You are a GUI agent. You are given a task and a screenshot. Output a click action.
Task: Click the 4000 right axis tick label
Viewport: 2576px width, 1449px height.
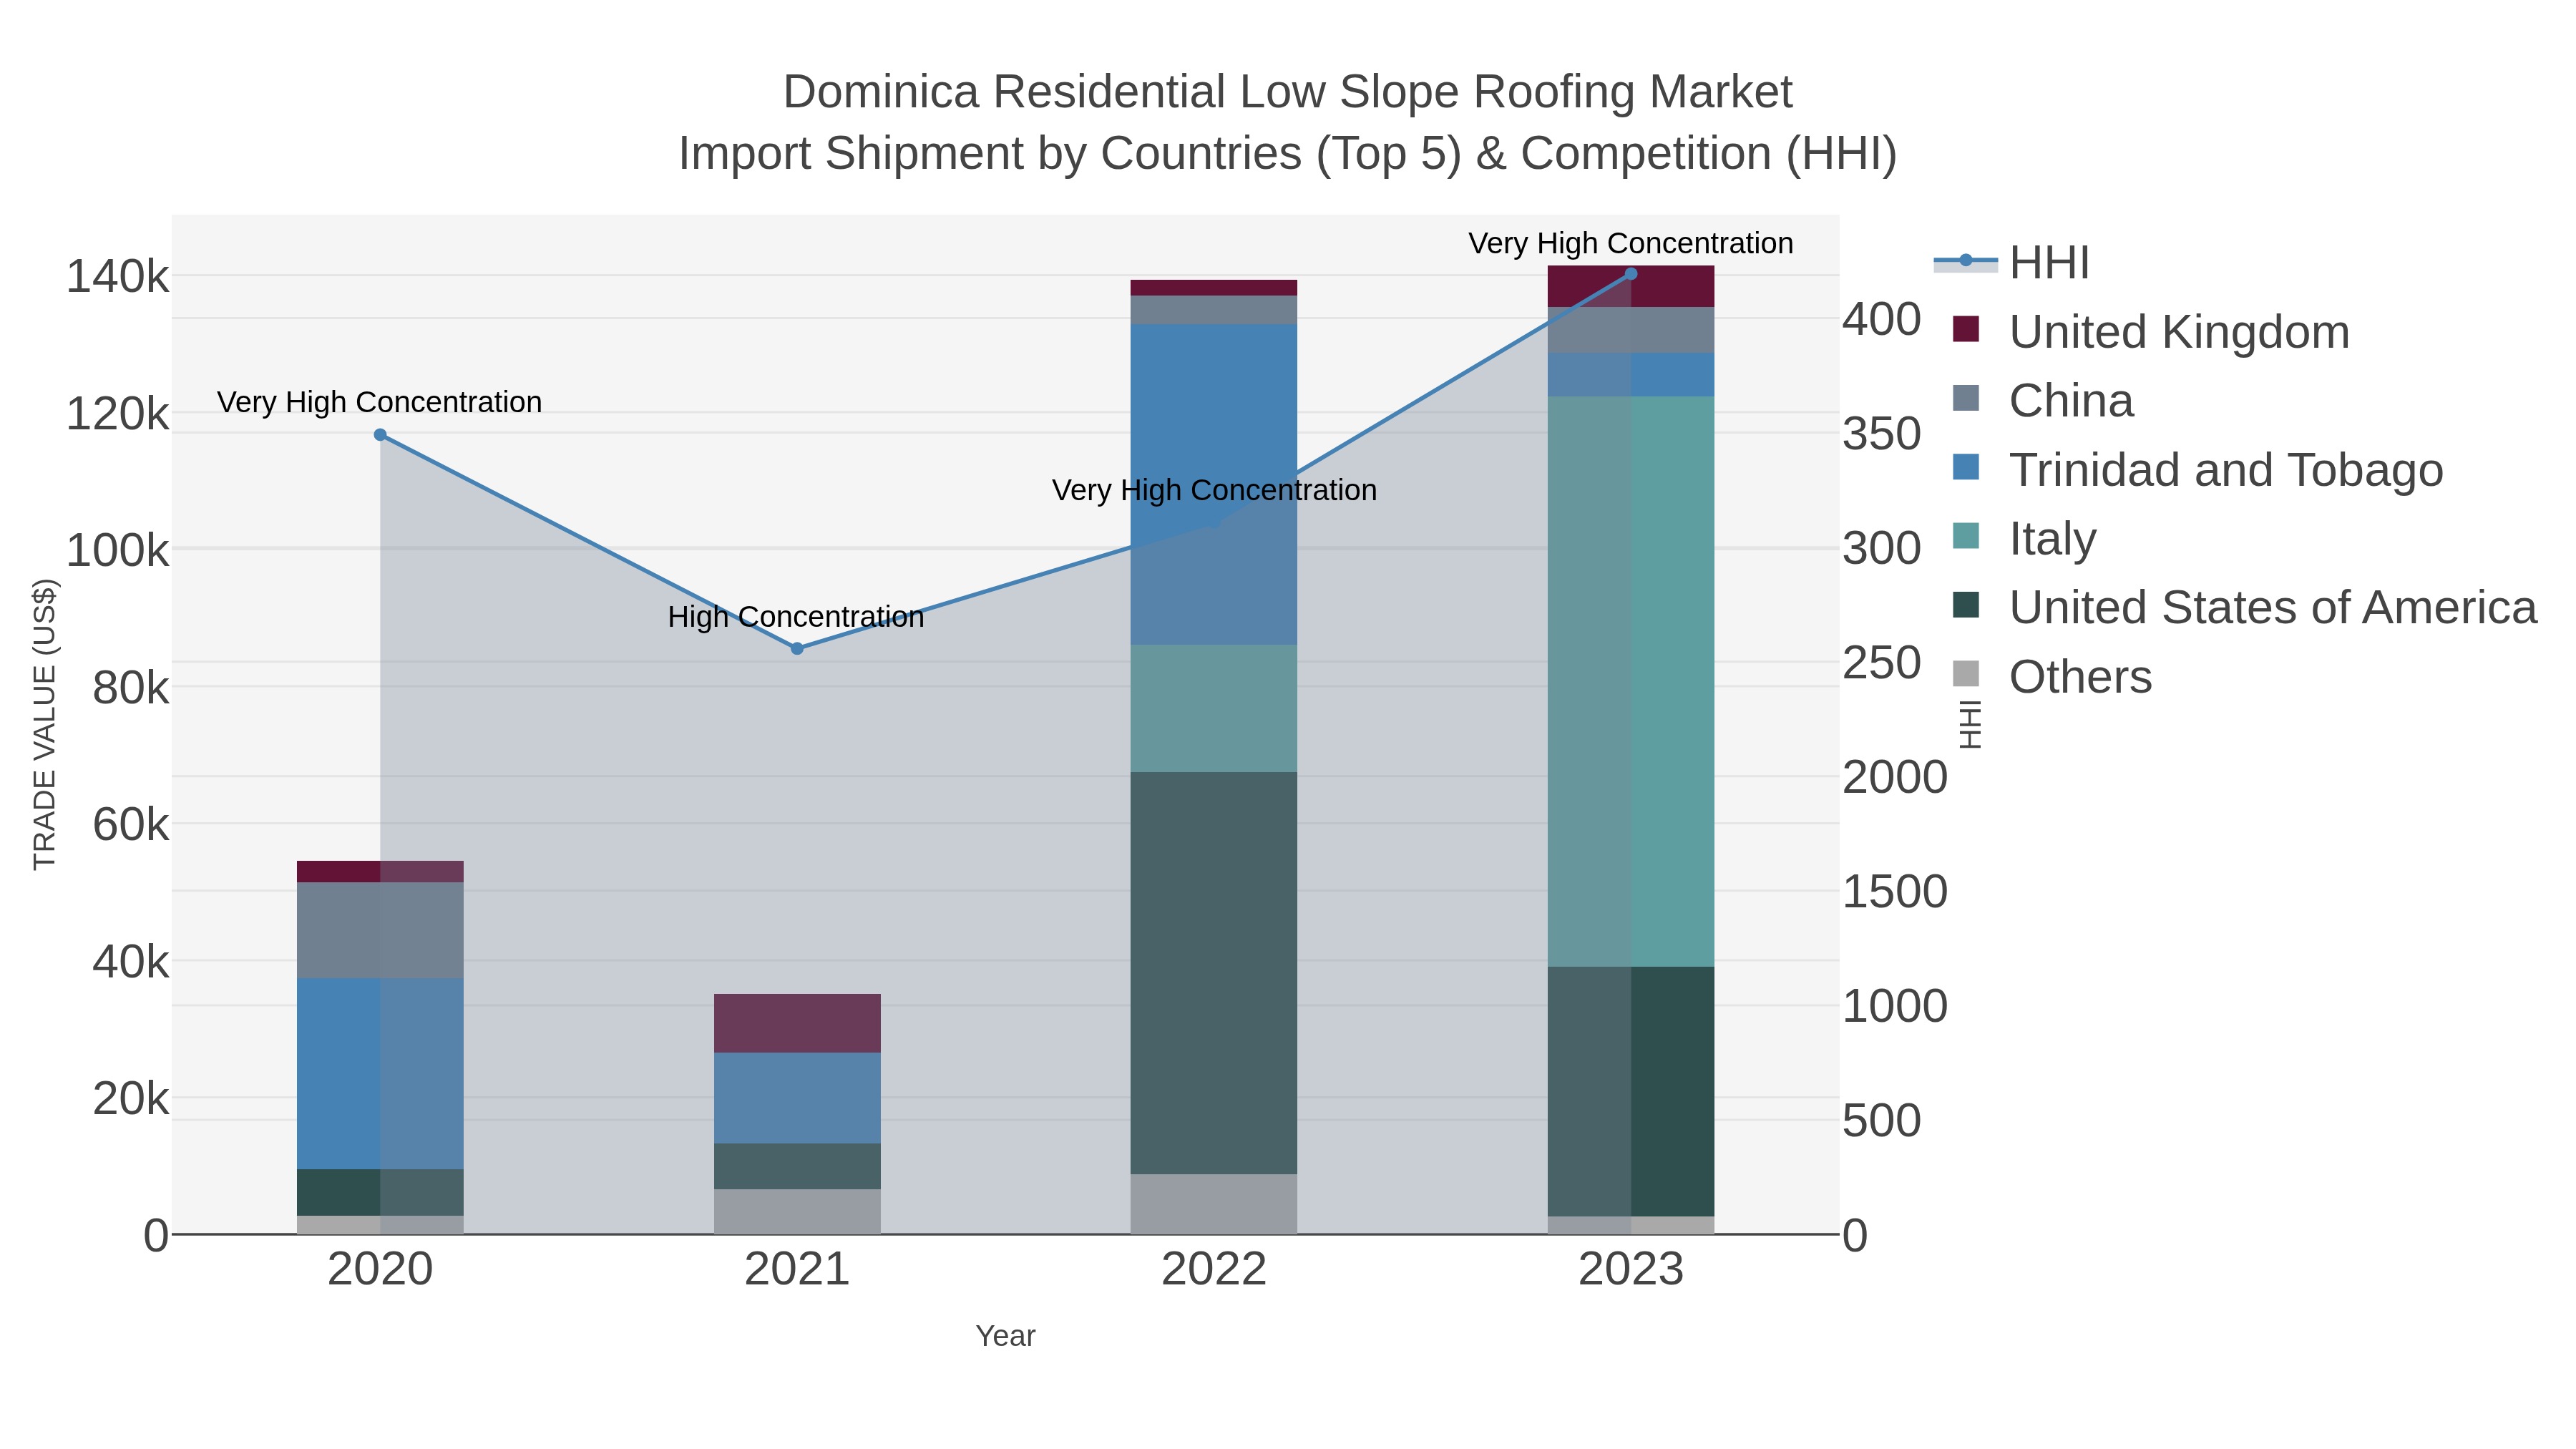tap(1882, 320)
